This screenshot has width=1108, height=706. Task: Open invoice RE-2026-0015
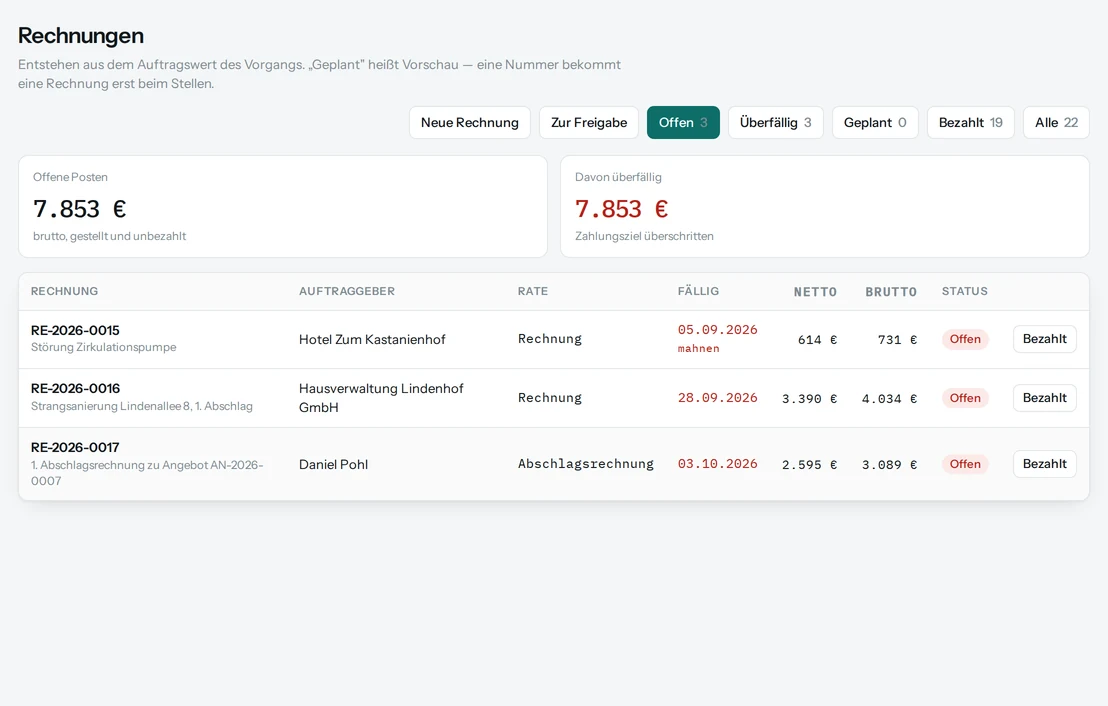(75, 330)
